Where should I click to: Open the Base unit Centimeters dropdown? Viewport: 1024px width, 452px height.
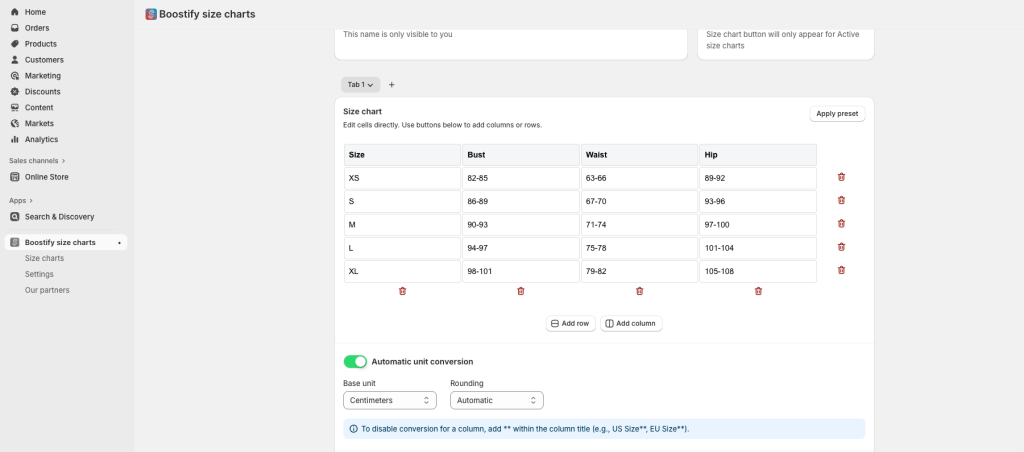point(390,400)
